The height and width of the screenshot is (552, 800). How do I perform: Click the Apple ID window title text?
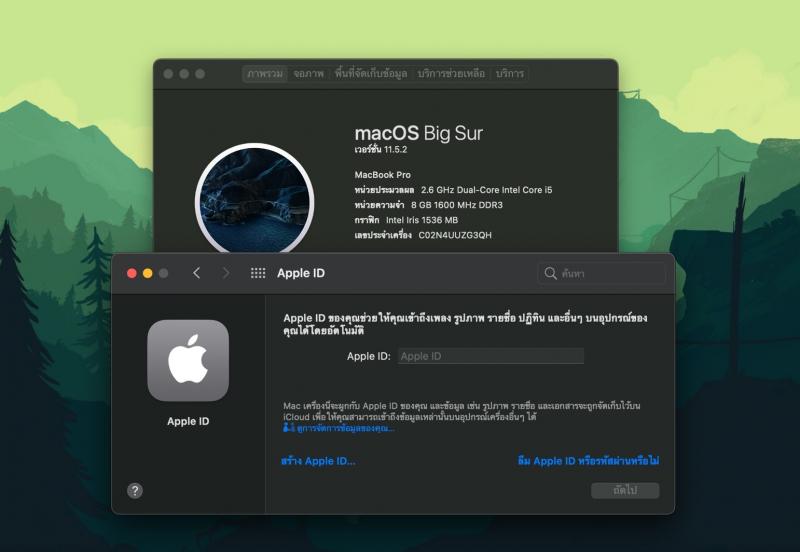(301, 273)
